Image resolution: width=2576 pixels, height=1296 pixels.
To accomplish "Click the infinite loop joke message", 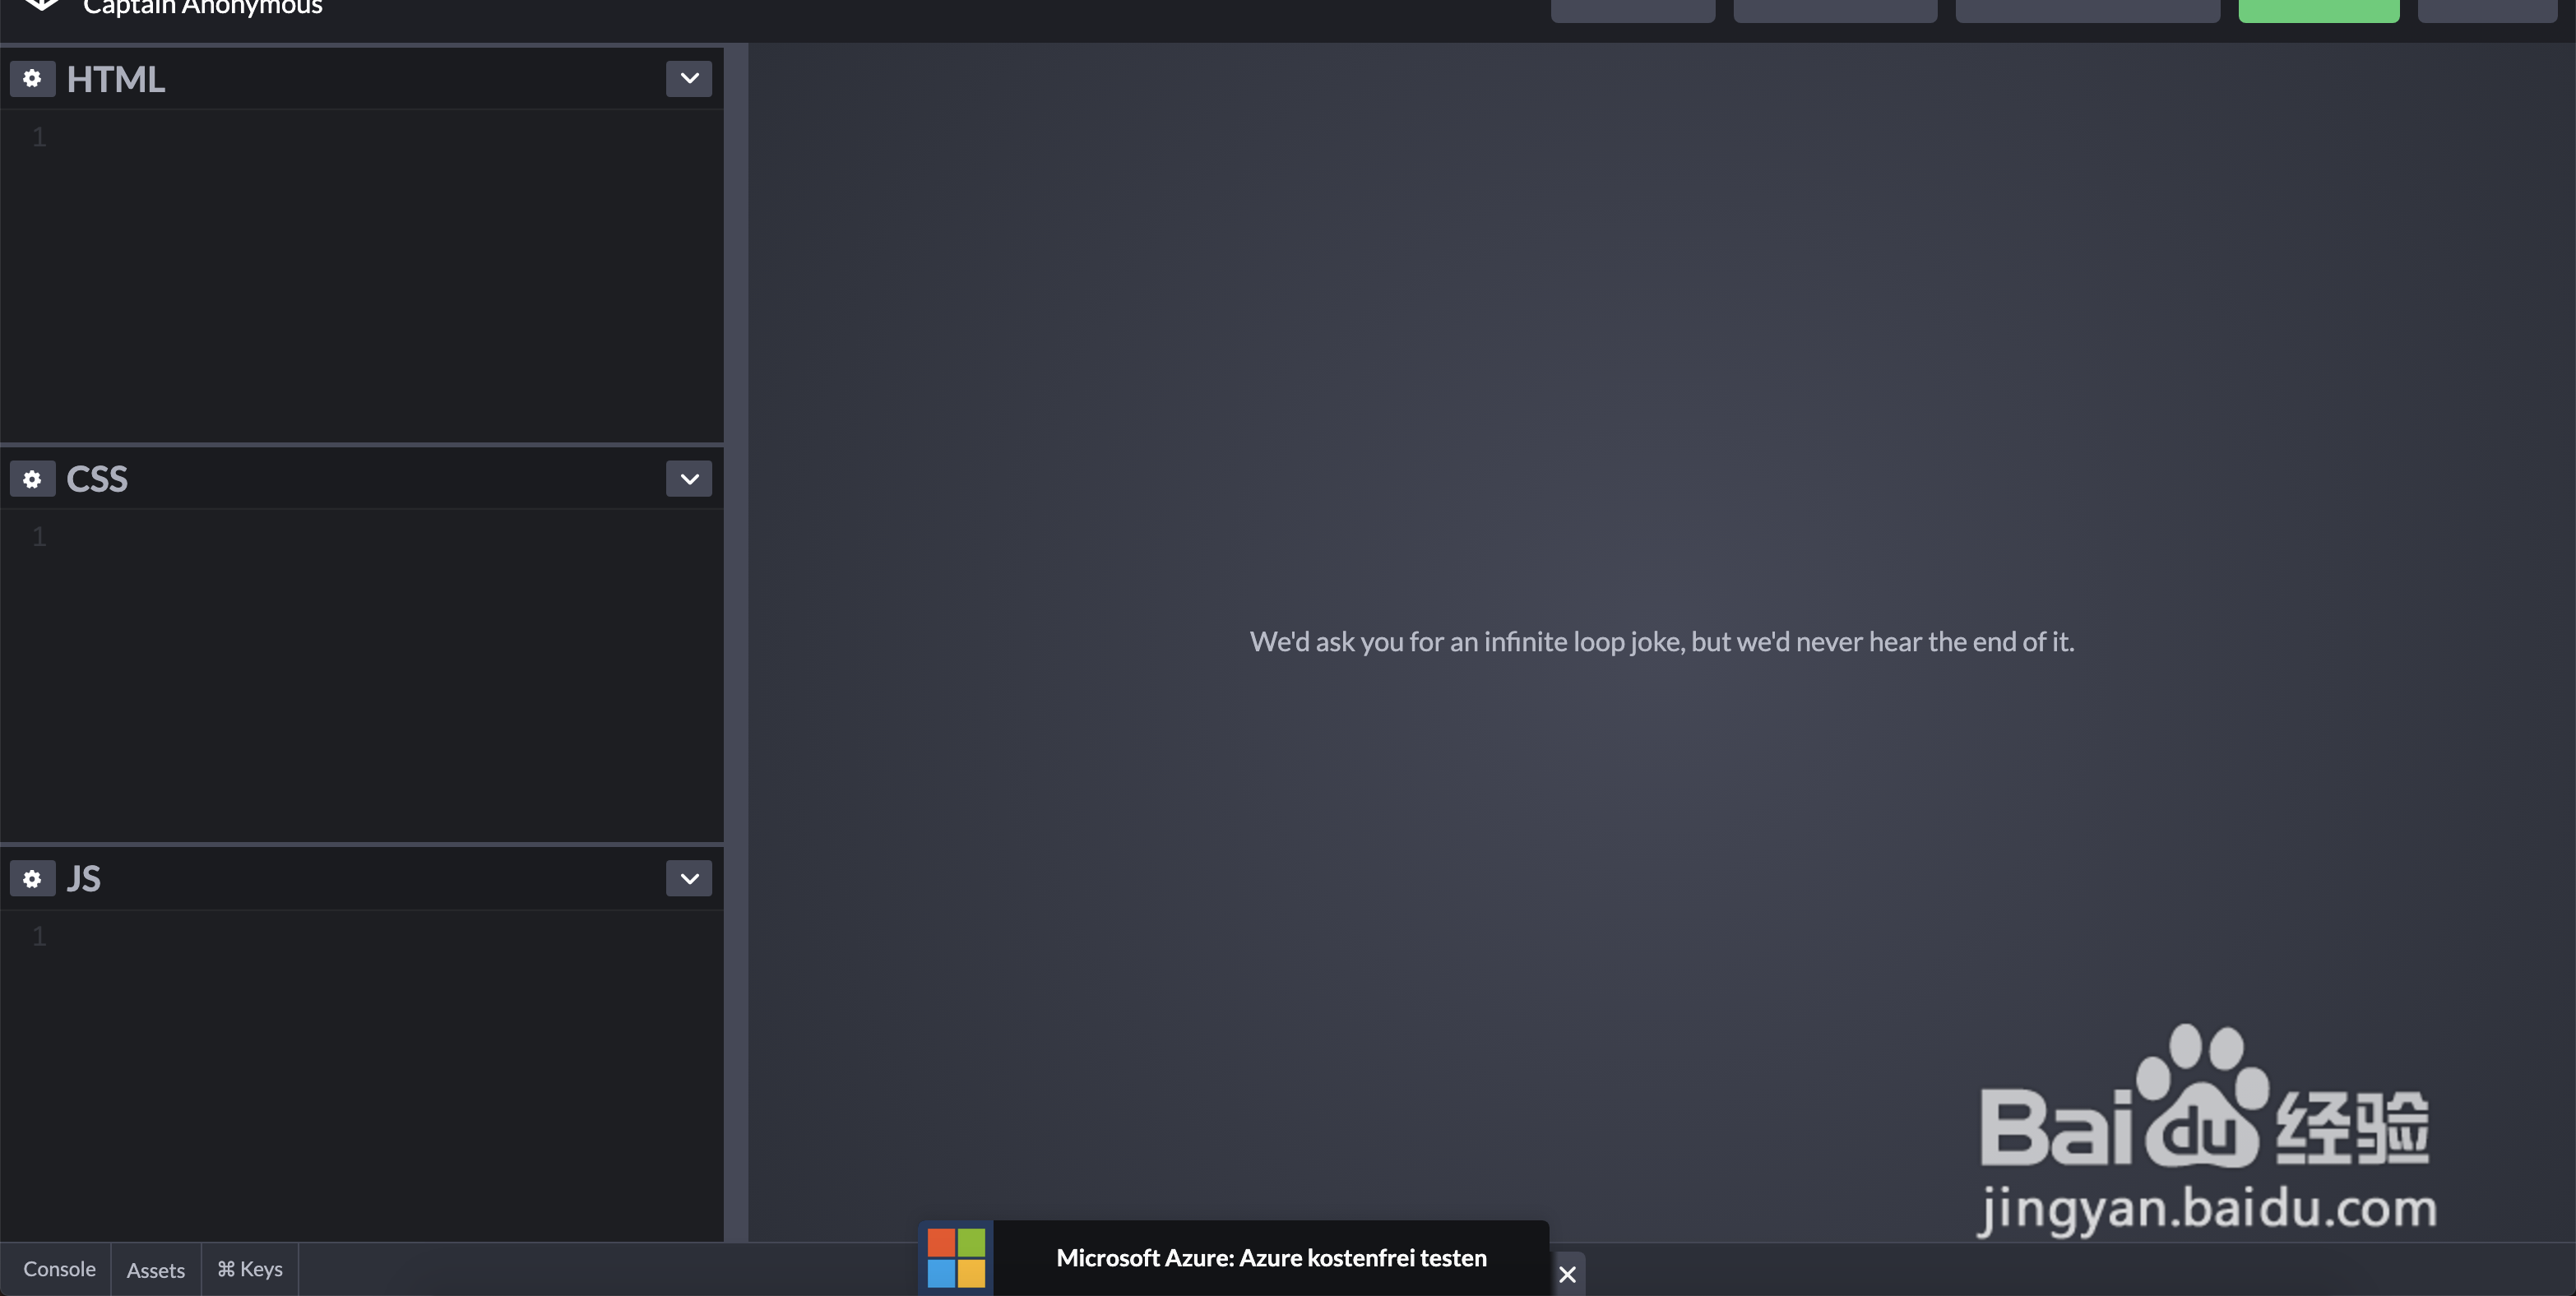I will point(1662,641).
